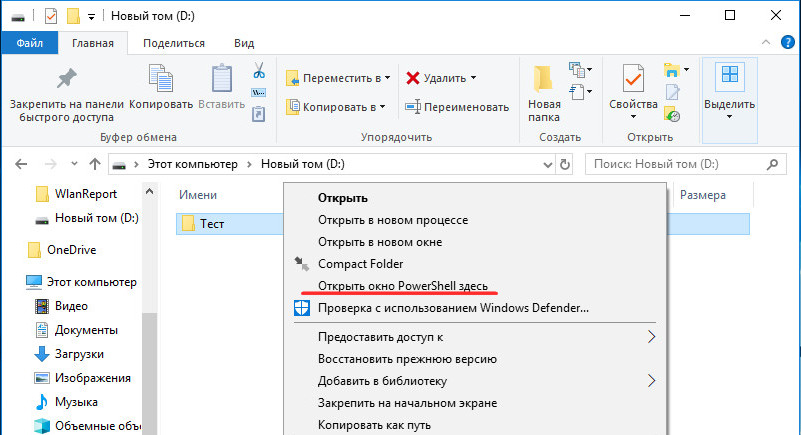Refresh the folder view
The height and width of the screenshot is (435, 801).
pyautogui.click(x=564, y=164)
